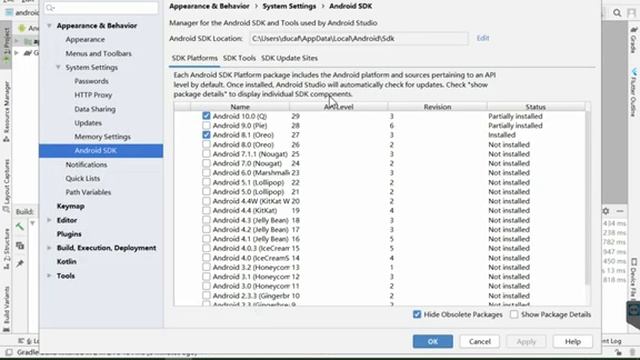Open the Layout Captures side tab
The image size is (640, 360).
coord(6,186)
